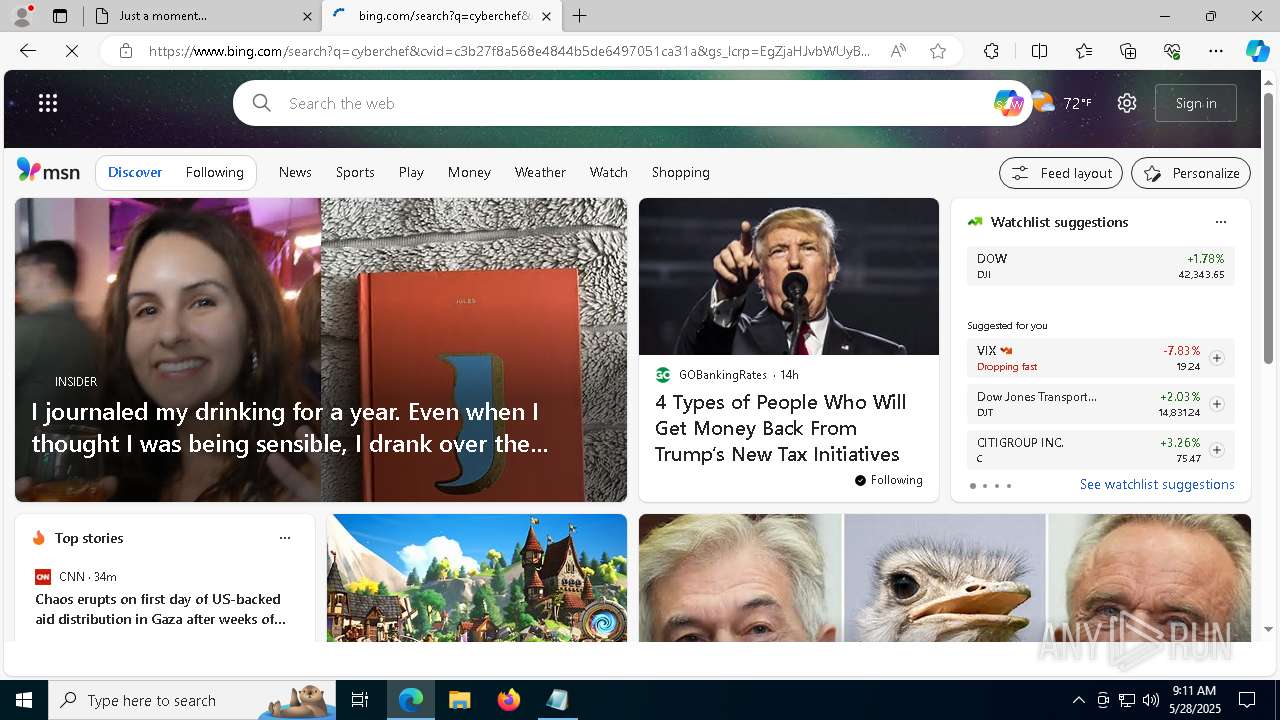Open Top stories more options
Screen dimensions: 1280x720
tap(285, 538)
